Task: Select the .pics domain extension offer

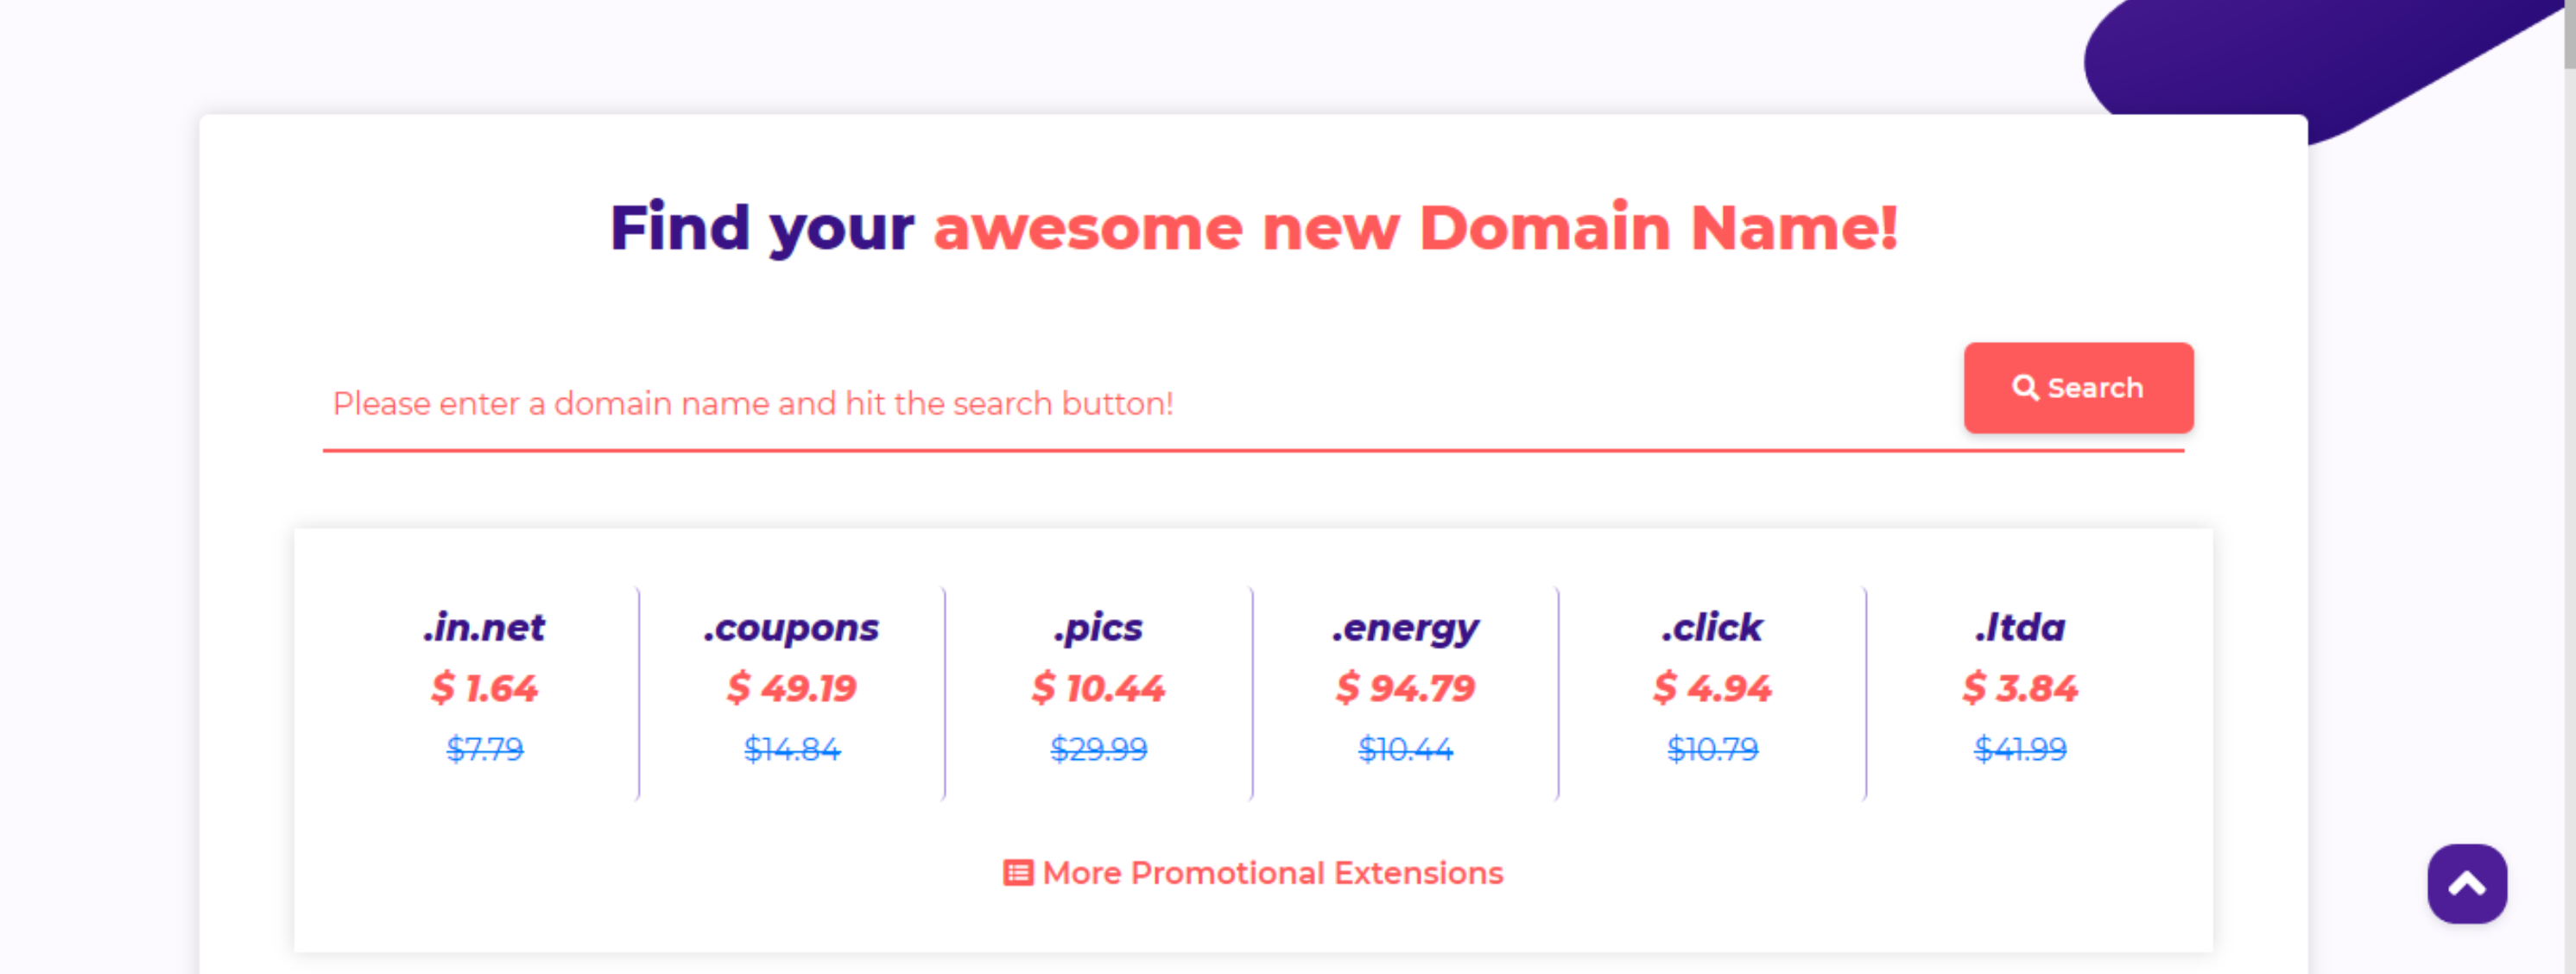Action: (x=1097, y=628)
